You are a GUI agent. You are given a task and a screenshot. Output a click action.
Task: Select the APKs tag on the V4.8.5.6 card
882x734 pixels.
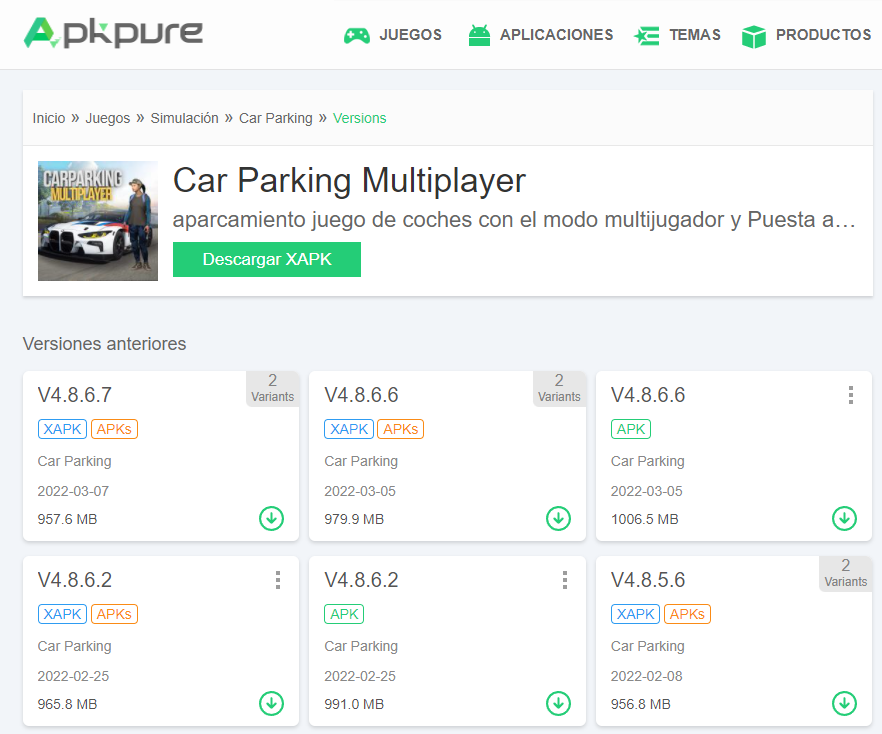tap(687, 614)
